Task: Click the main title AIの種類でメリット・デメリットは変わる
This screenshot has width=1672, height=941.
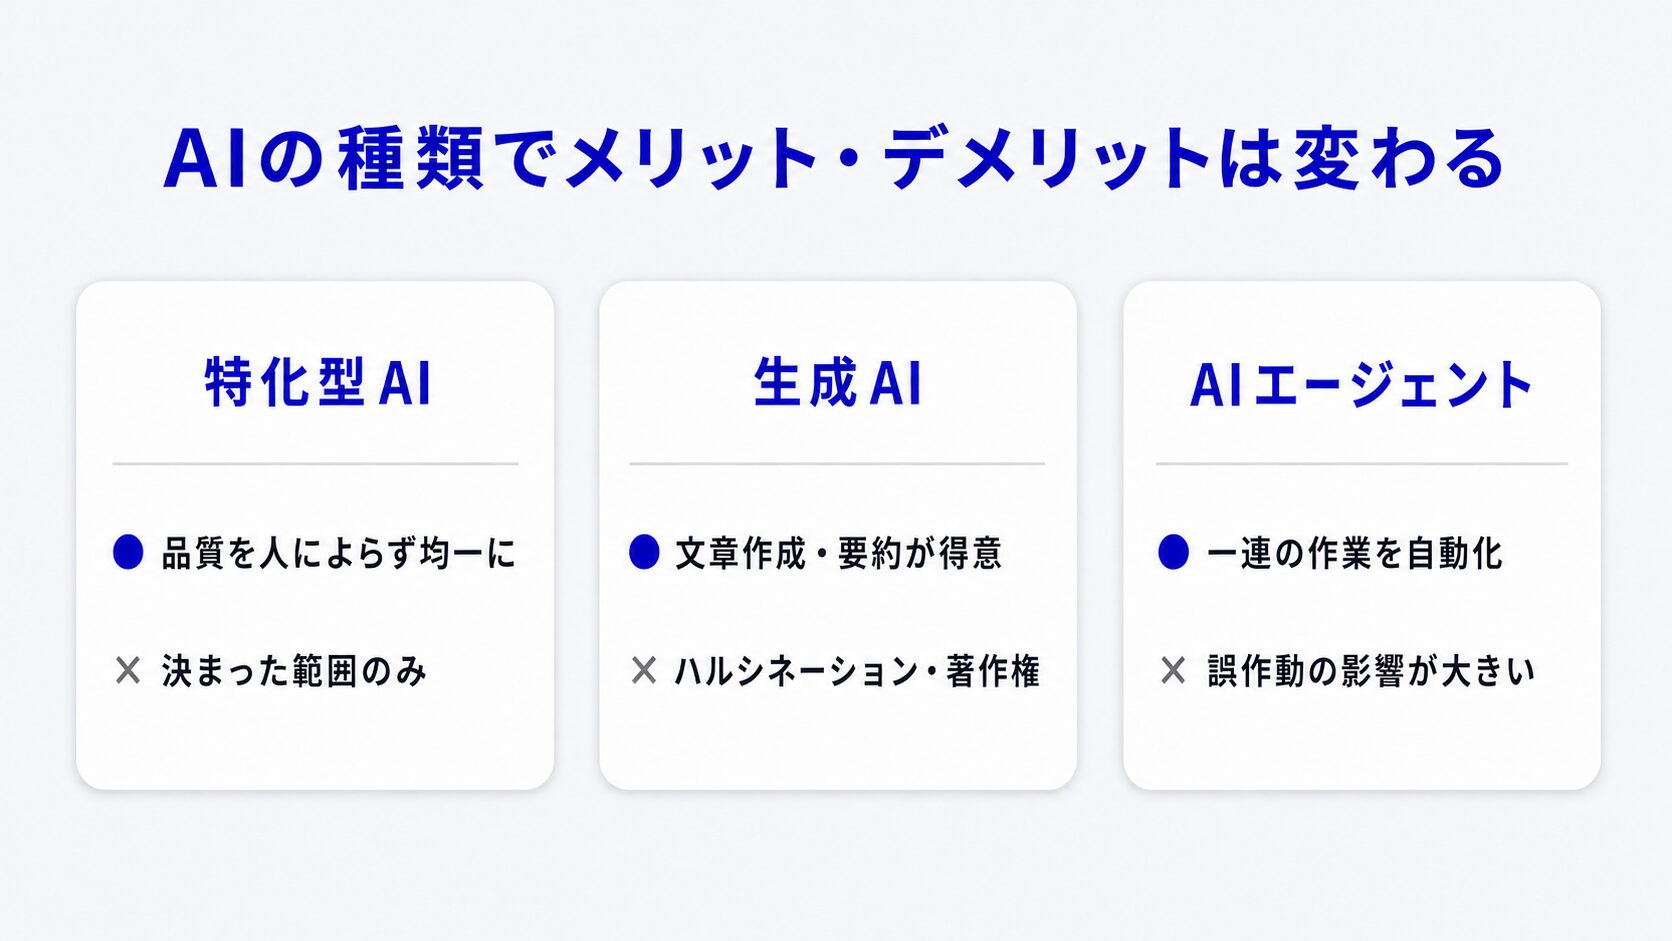Action: coord(835,158)
